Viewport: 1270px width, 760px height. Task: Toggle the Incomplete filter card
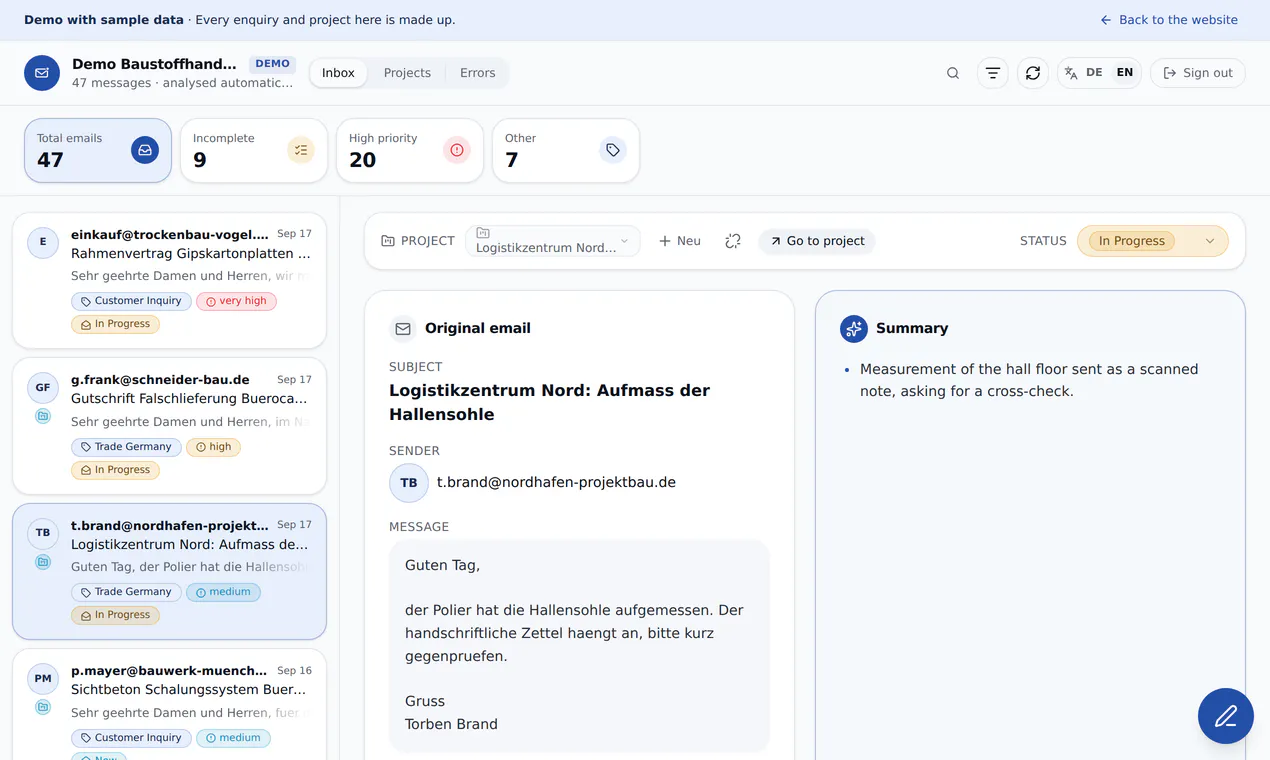254,150
